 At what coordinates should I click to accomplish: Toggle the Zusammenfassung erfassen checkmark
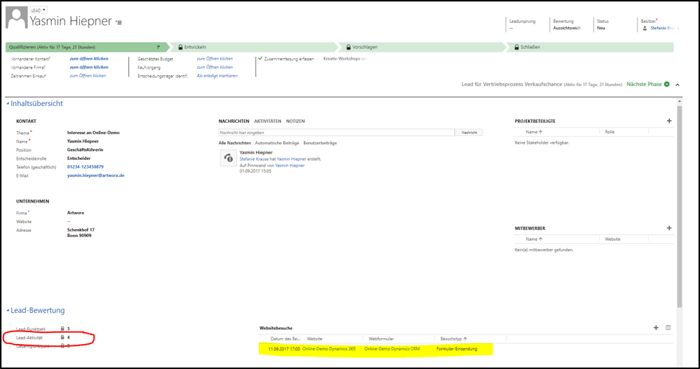(260, 58)
